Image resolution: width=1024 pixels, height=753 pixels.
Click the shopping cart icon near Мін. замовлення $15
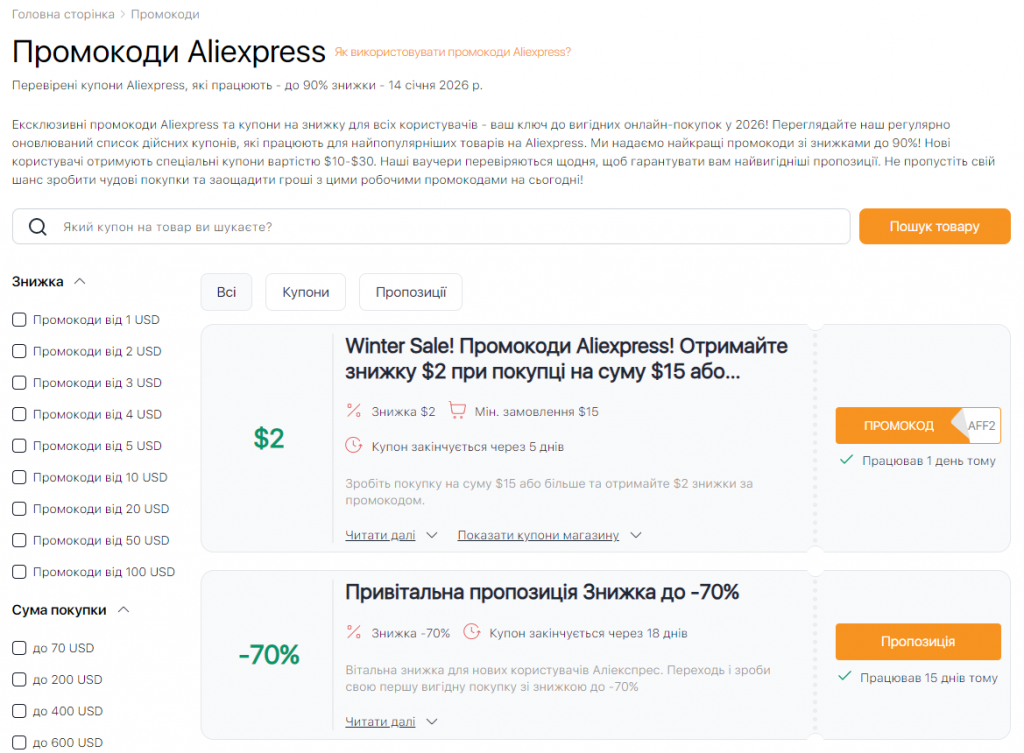click(x=458, y=411)
